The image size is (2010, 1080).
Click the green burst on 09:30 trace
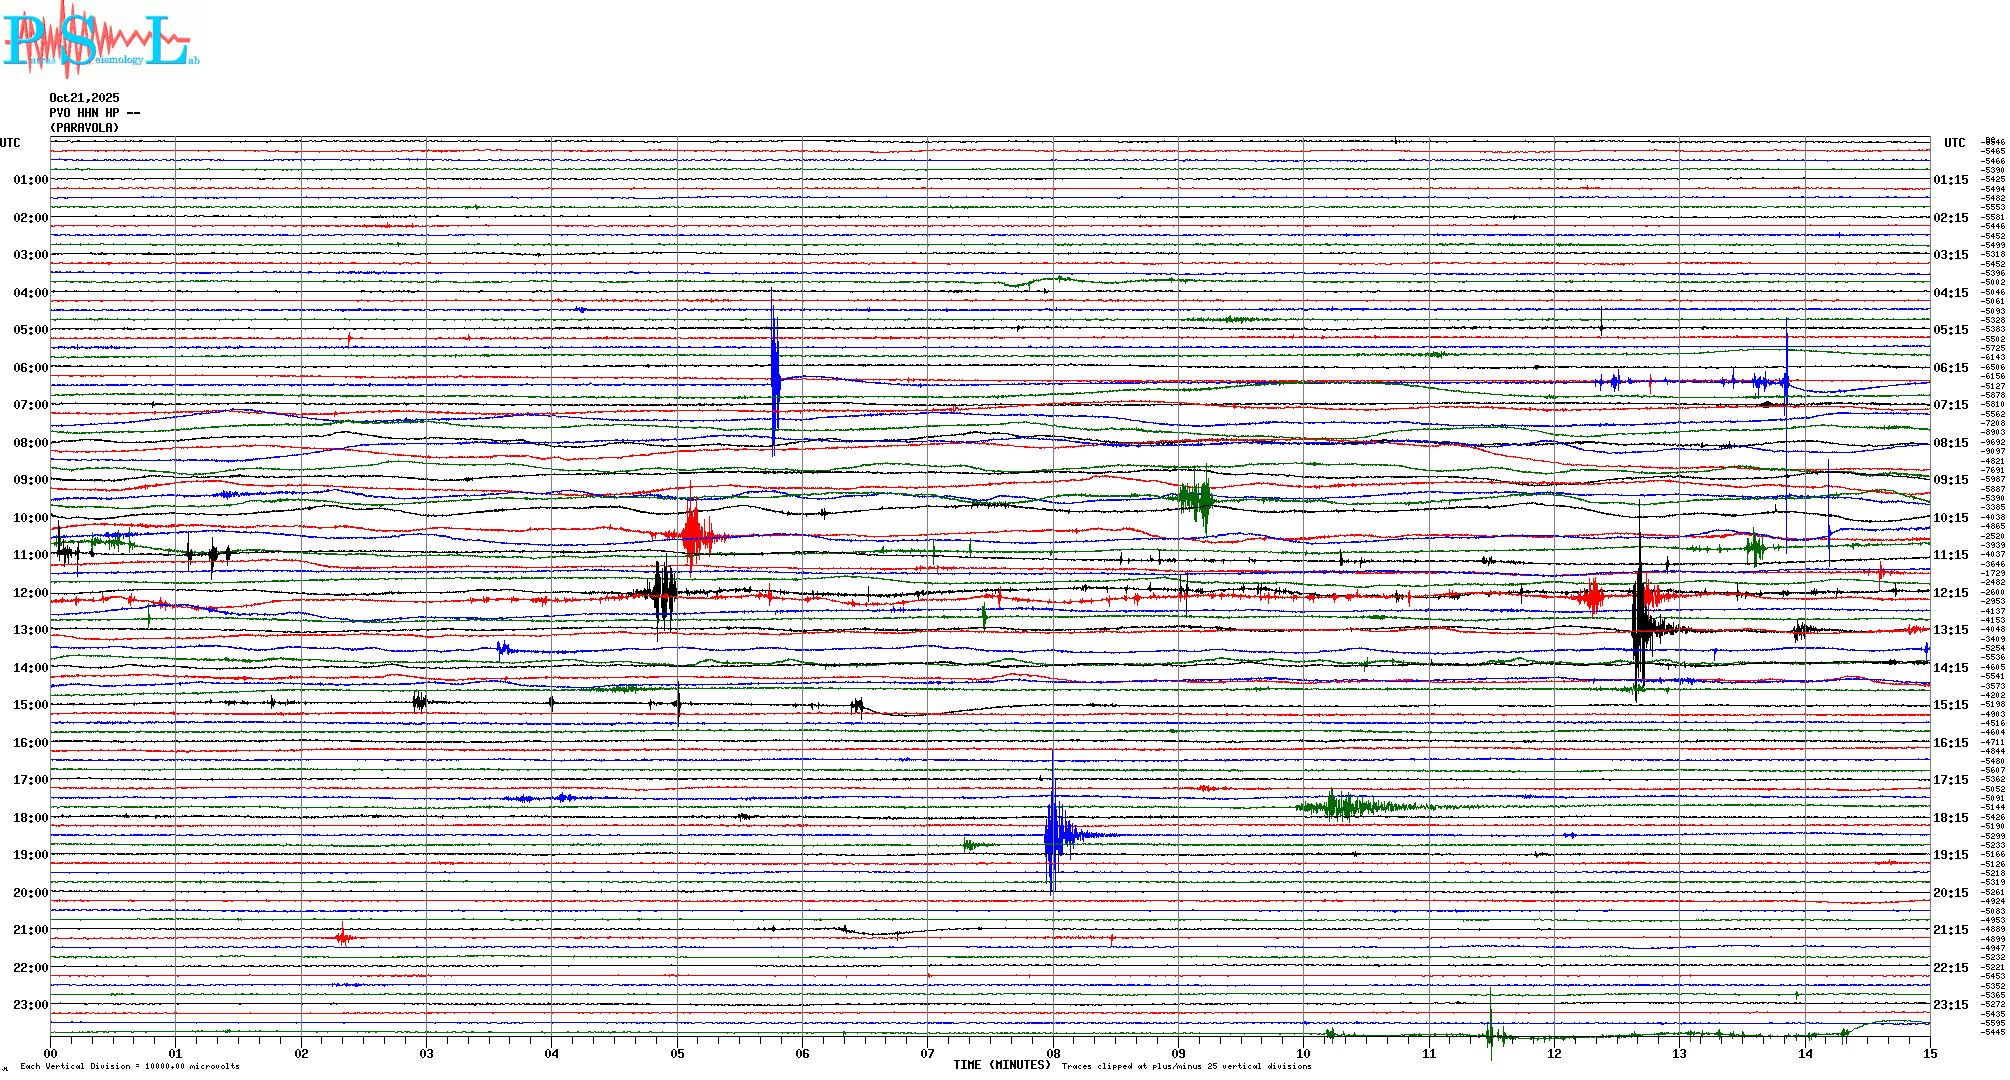coord(1196,497)
